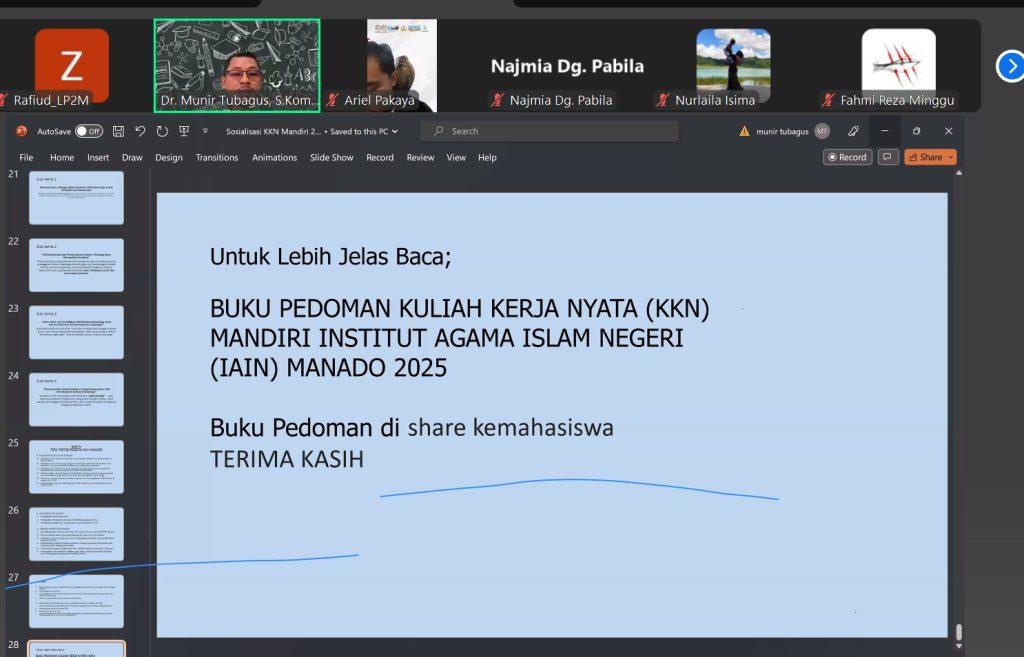Click the Search box in title bar
This screenshot has height=657, width=1024.
point(549,131)
